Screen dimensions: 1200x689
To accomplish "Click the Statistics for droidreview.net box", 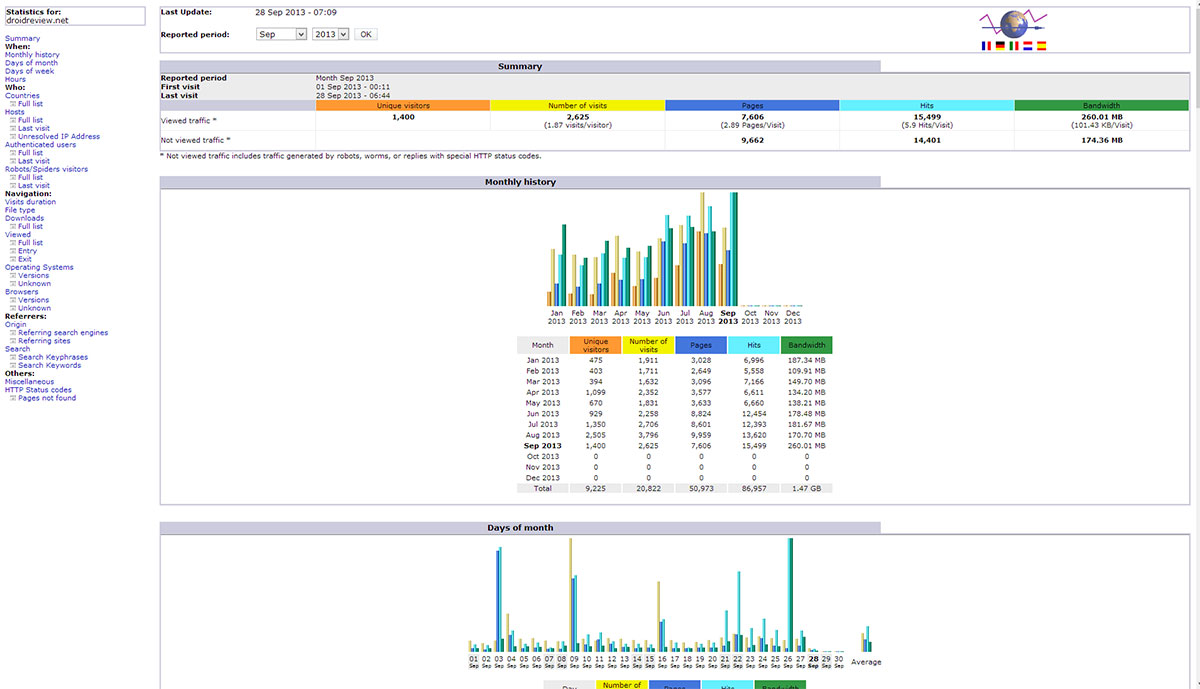I will [x=76, y=16].
